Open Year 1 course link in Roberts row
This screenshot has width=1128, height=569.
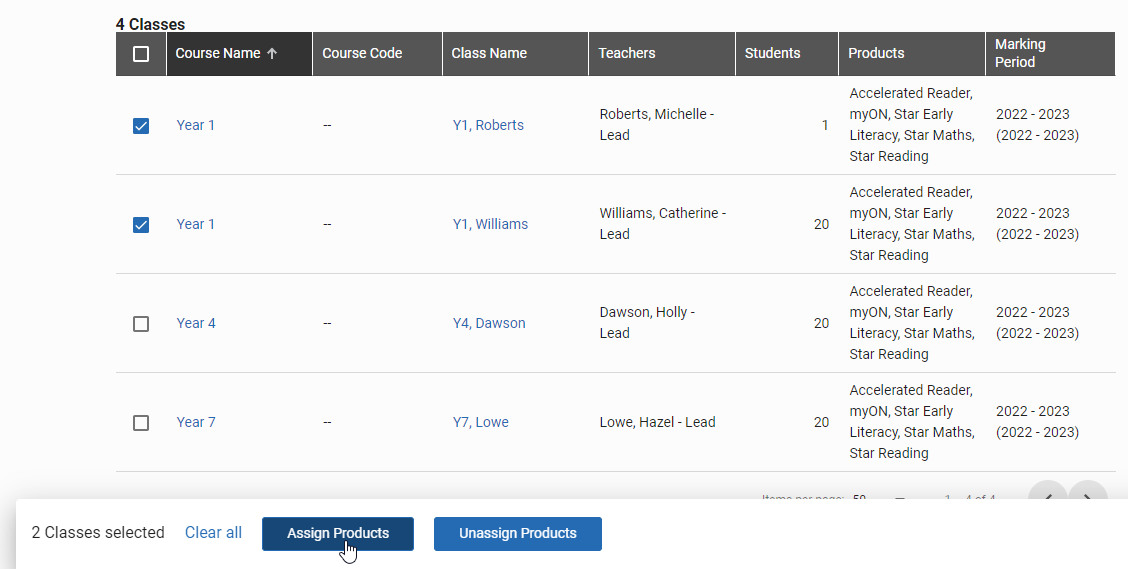coord(196,125)
